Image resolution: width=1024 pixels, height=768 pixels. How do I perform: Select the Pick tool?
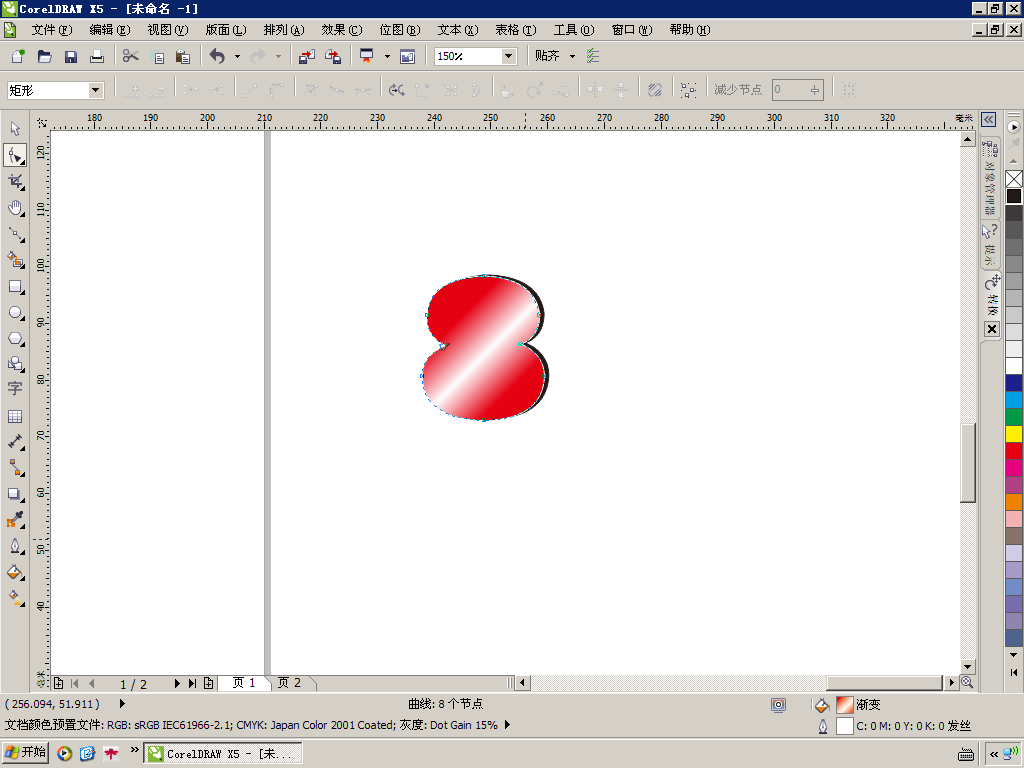[15, 129]
